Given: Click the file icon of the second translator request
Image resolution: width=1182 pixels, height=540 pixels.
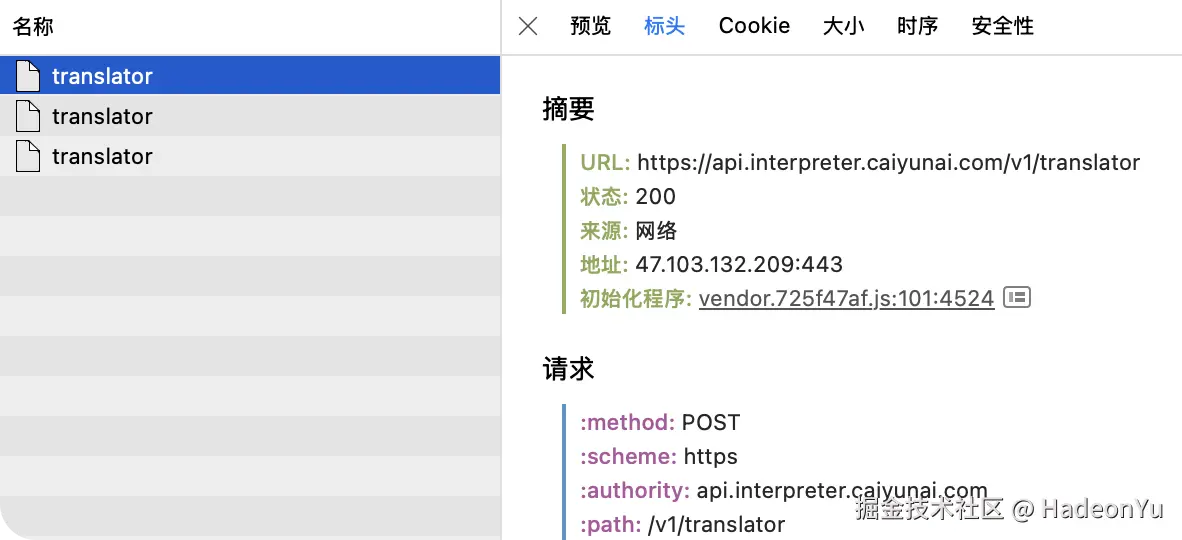Looking at the screenshot, I should [28, 116].
